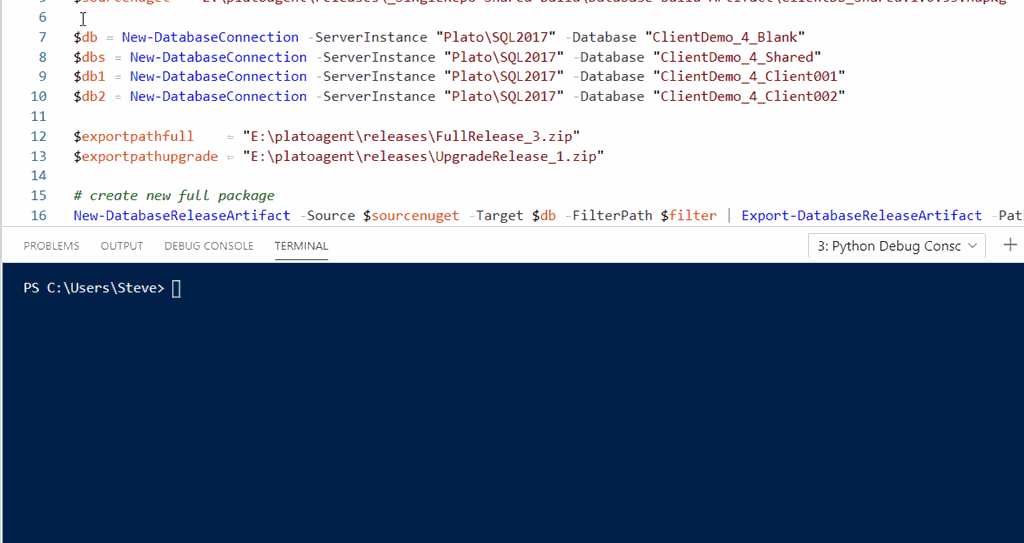Activate the TERMINAL tab

point(301,246)
